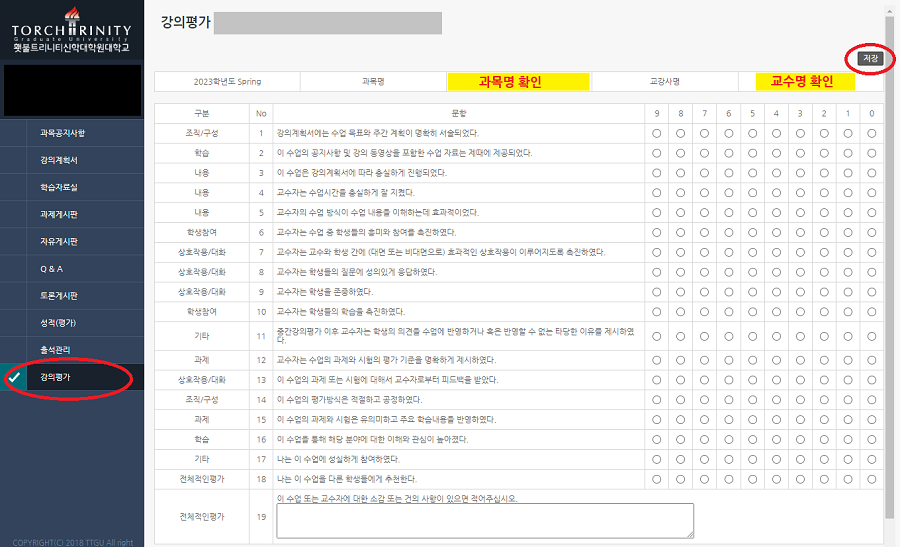Open 토론게시판 from the sidebar

pos(59,296)
